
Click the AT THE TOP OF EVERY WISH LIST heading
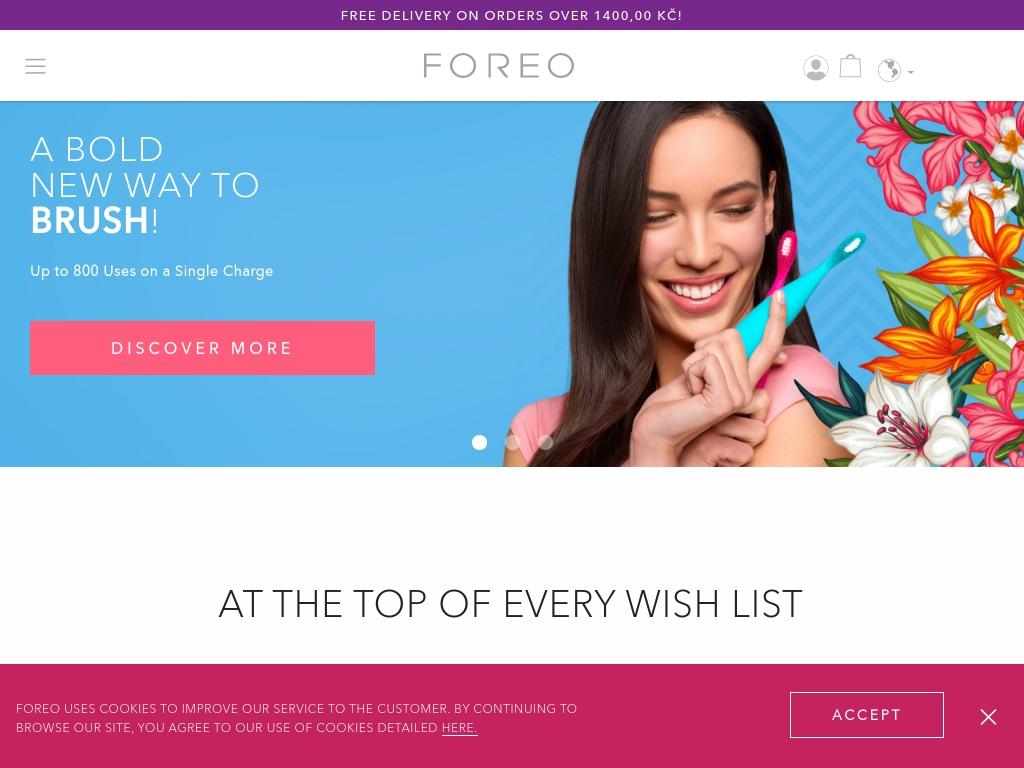(511, 603)
